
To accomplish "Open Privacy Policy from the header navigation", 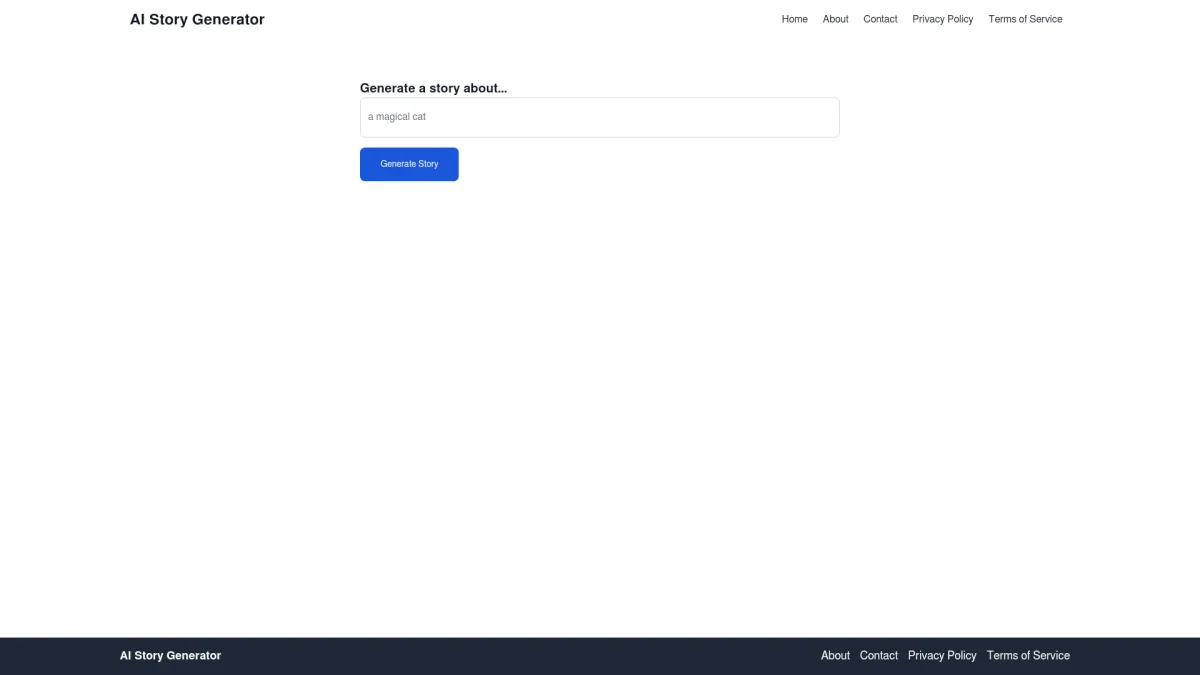I will pos(942,19).
